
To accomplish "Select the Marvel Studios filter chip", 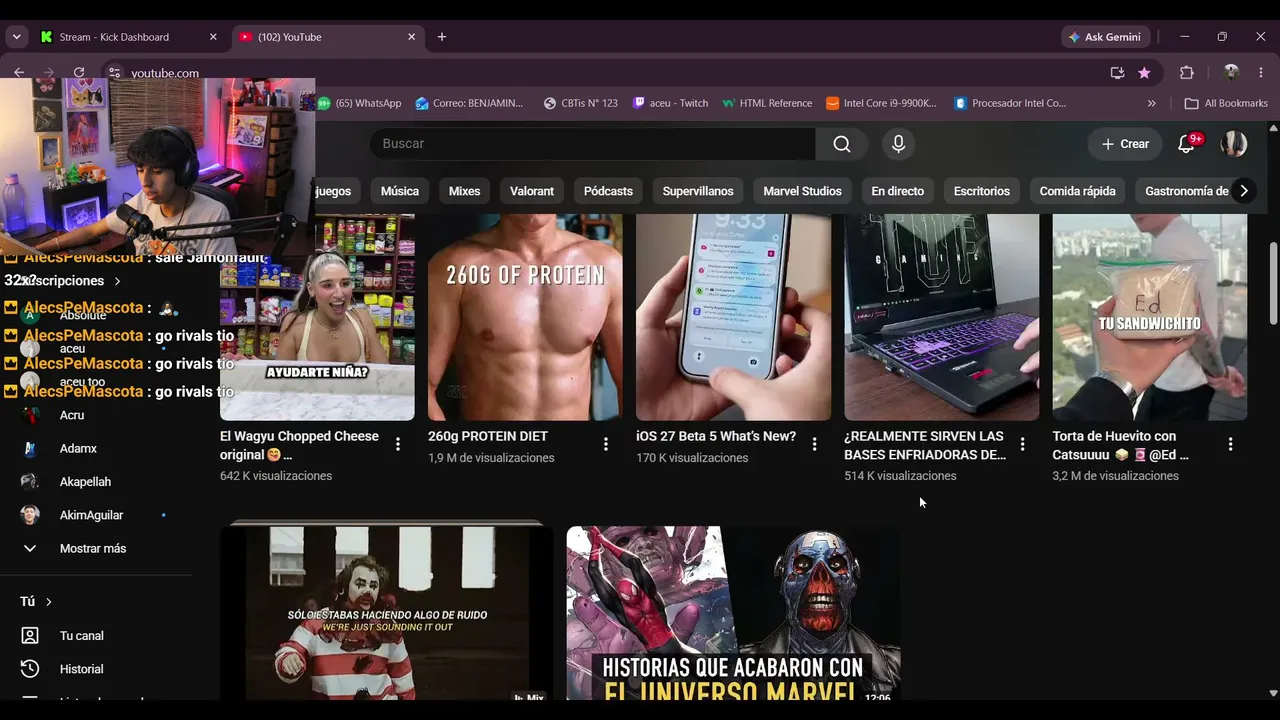I will coord(802,191).
